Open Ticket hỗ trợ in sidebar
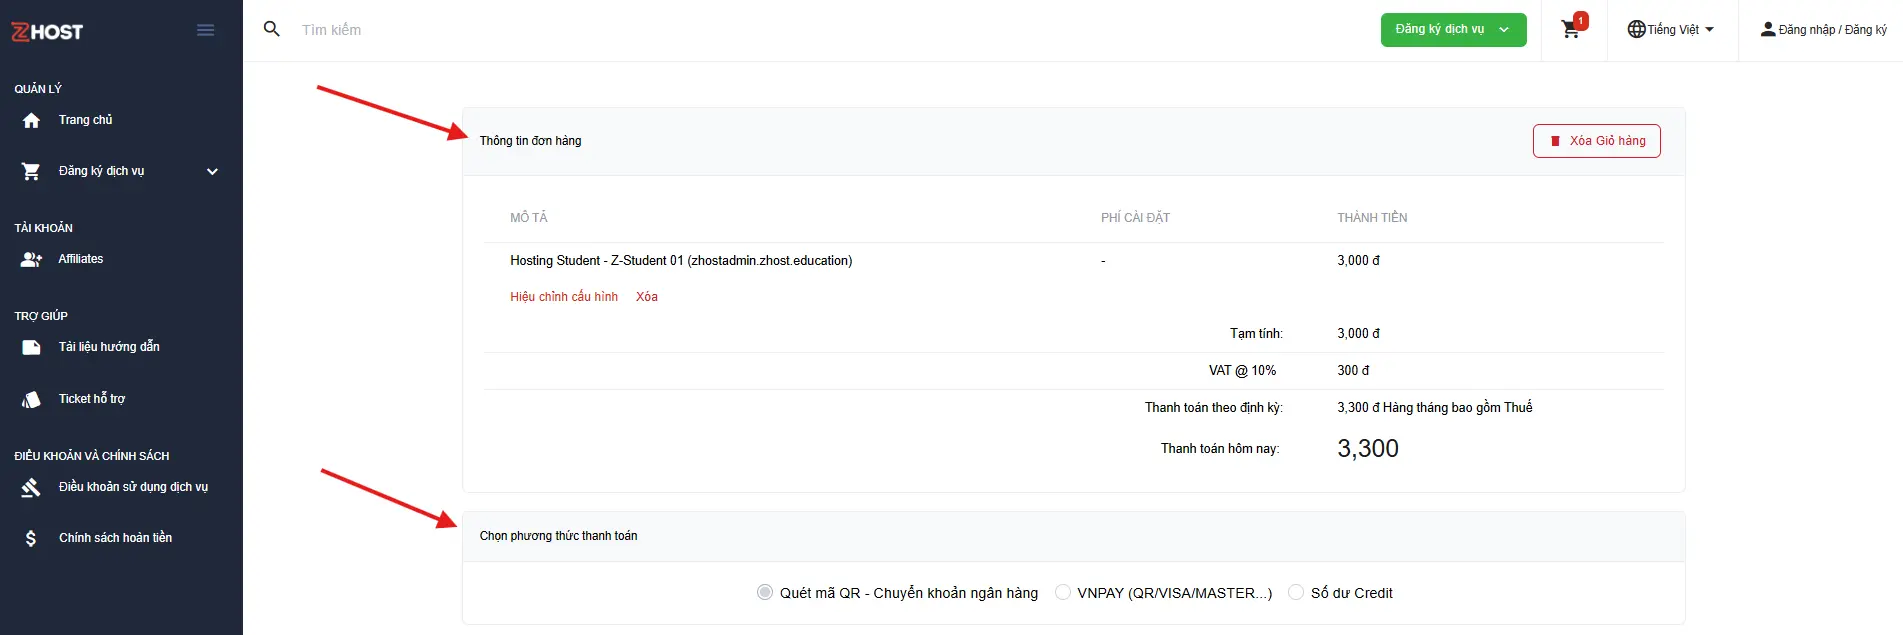This screenshot has height=635, width=1903. click(x=92, y=399)
